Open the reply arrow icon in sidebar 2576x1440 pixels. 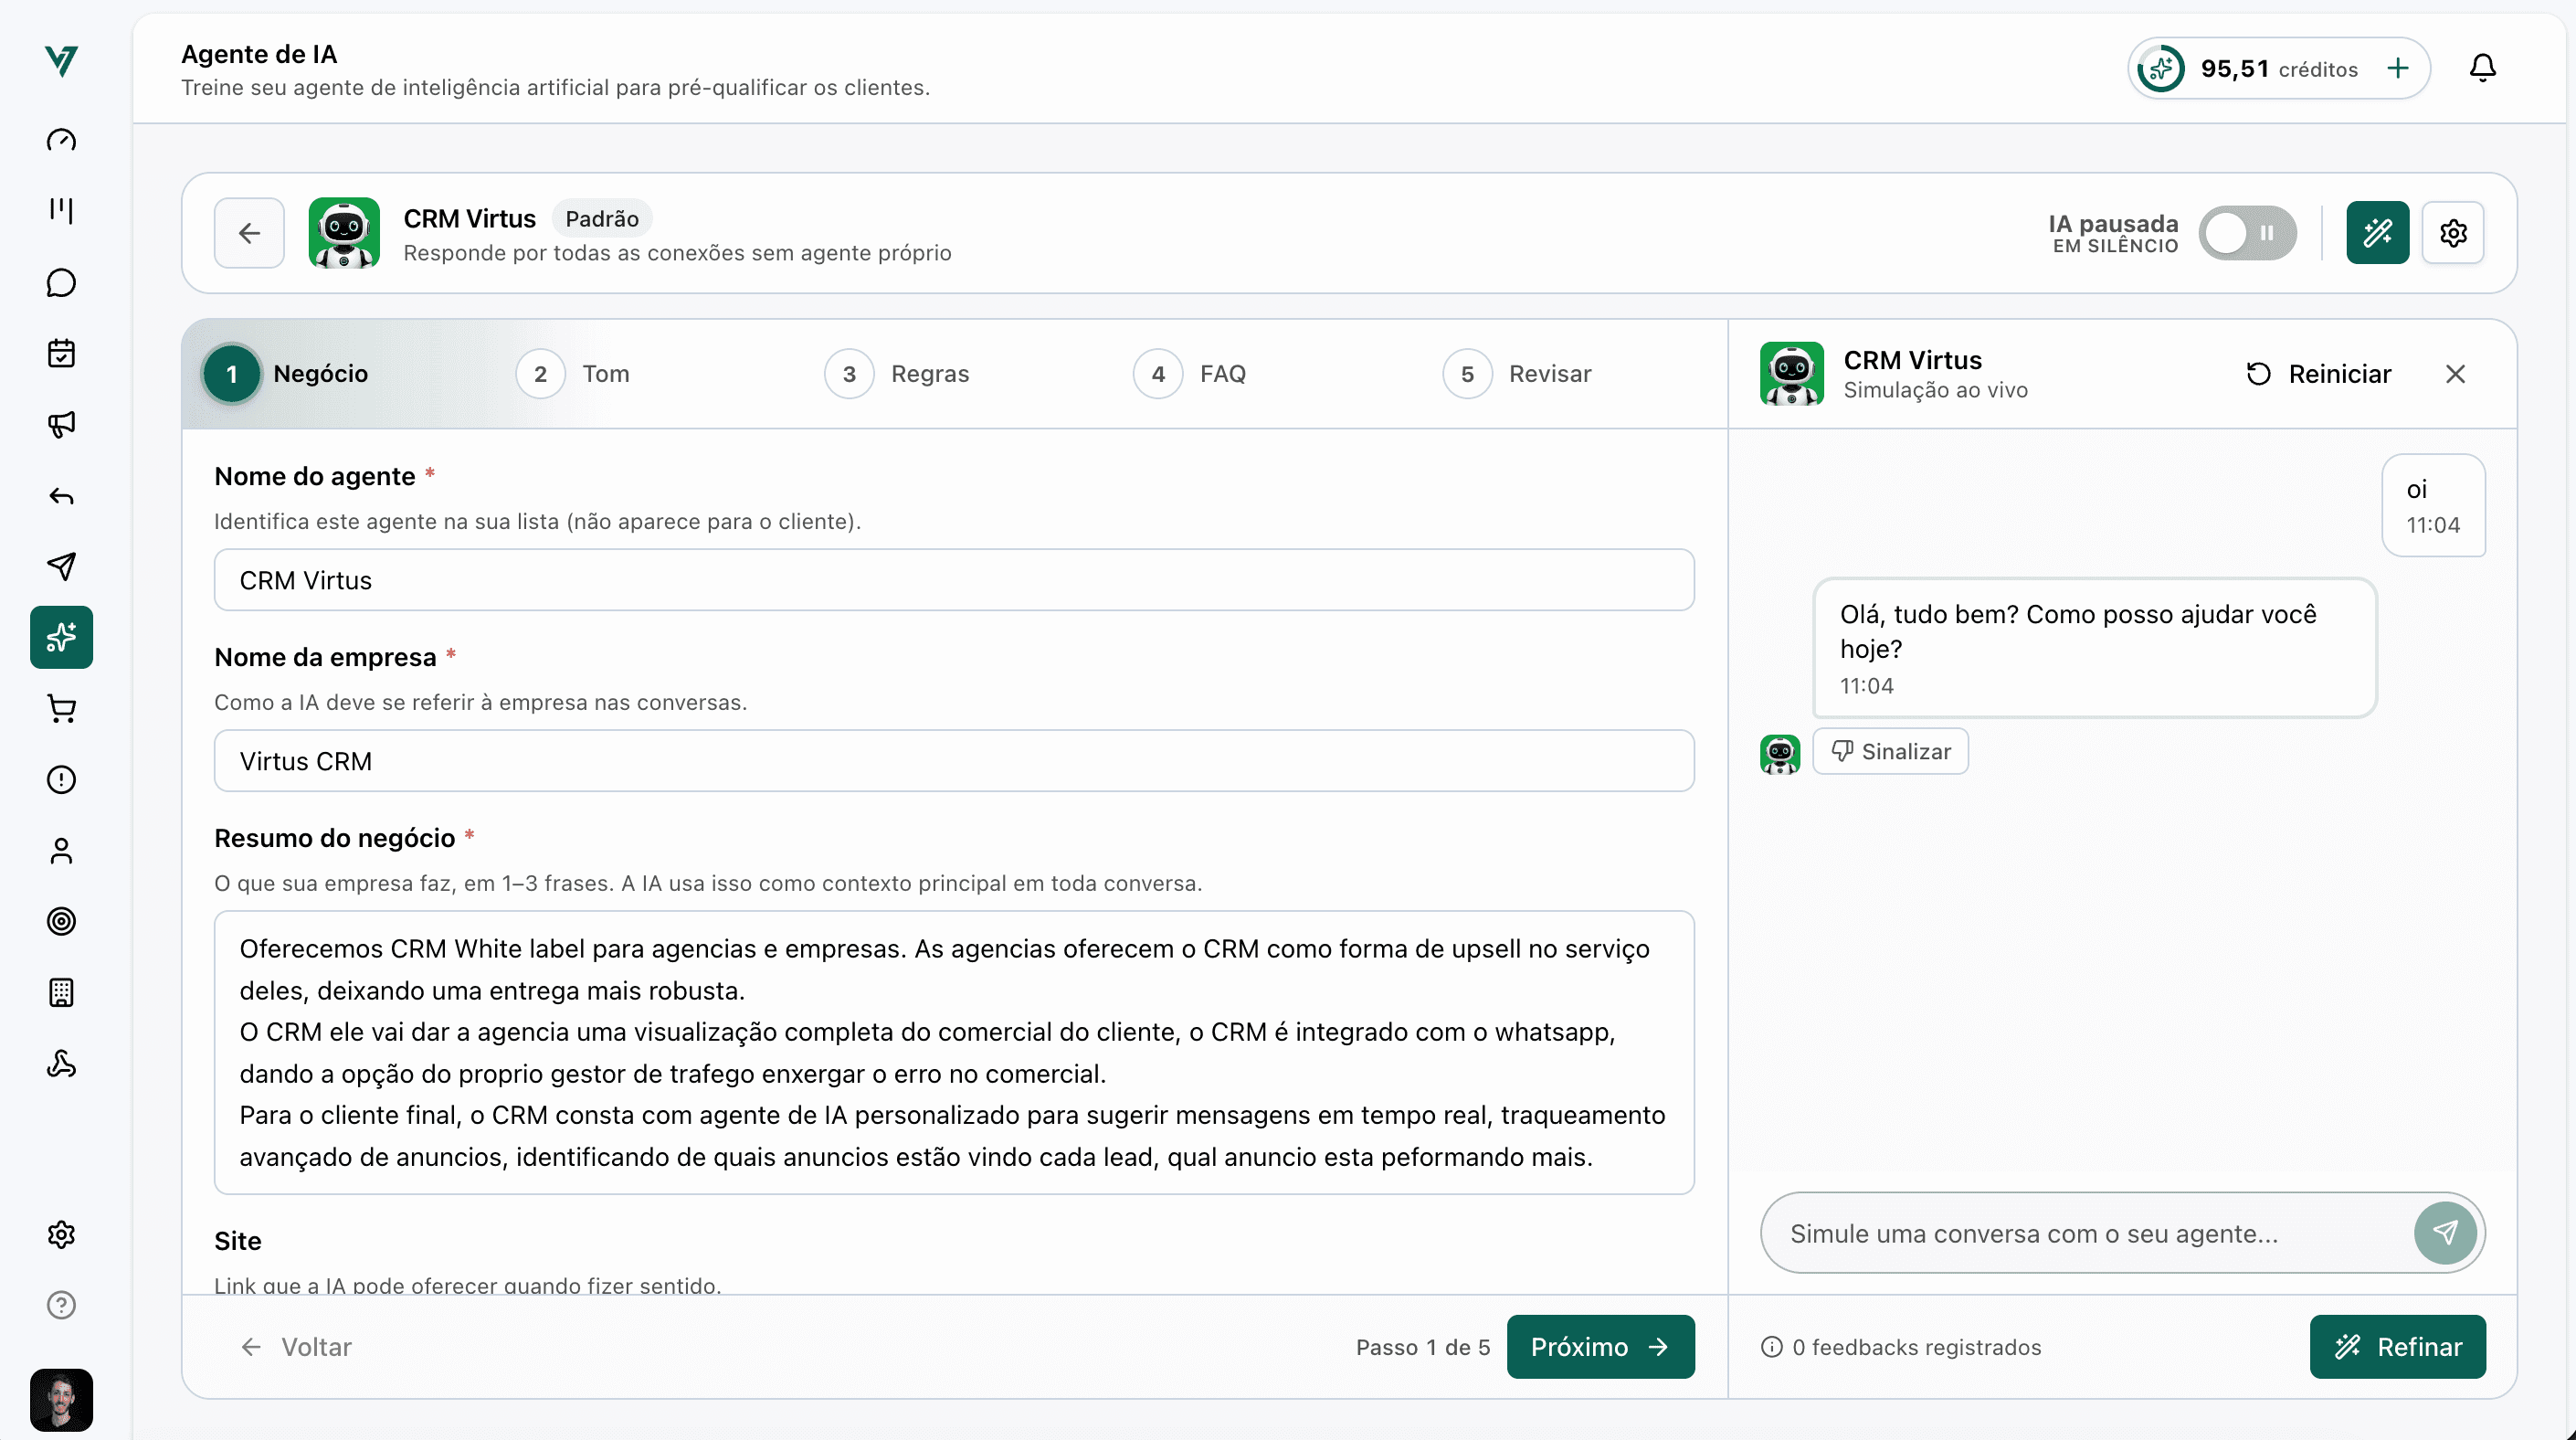click(61, 496)
